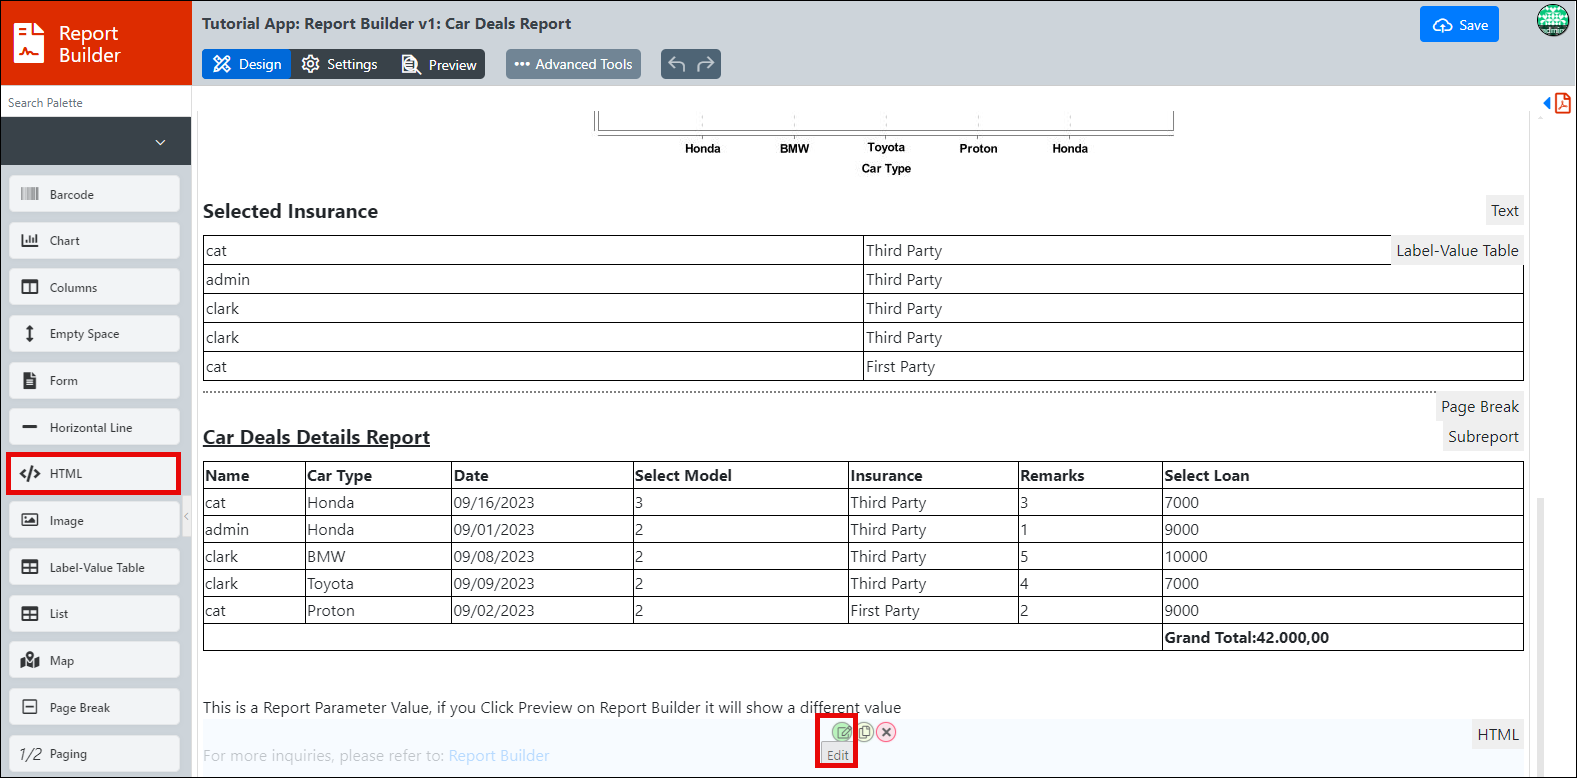Click the red delete icon on HTML element
This screenshot has width=1577, height=778.
click(x=886, y=732)
